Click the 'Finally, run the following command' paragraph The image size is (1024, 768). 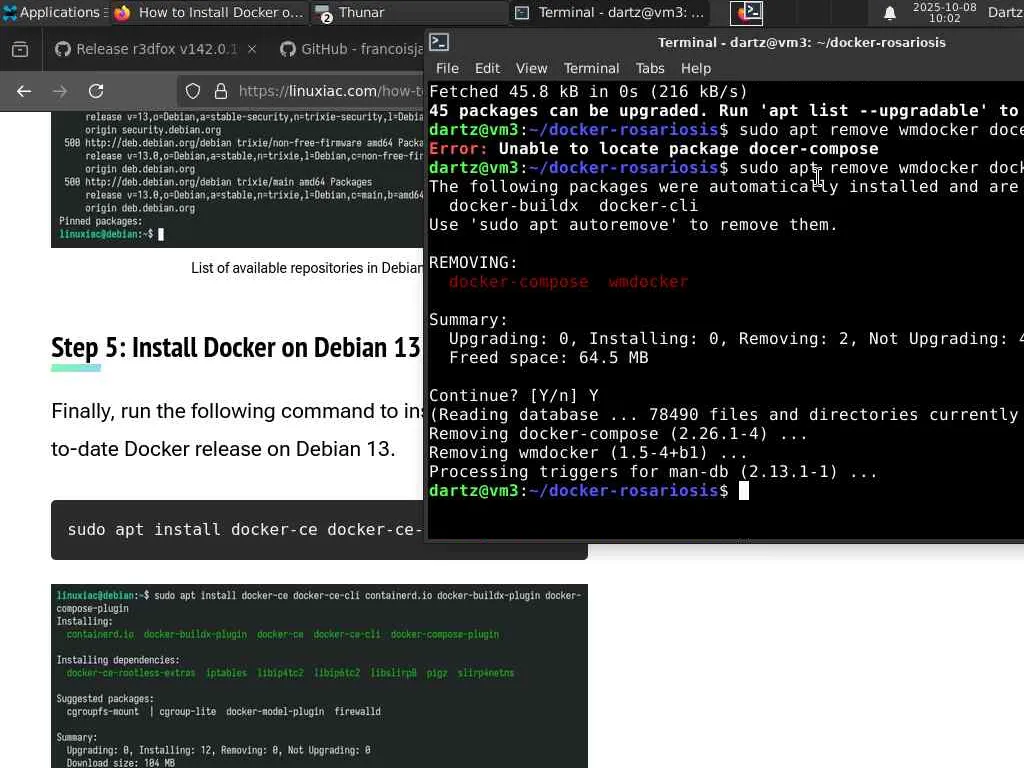[x=238, y=430]
